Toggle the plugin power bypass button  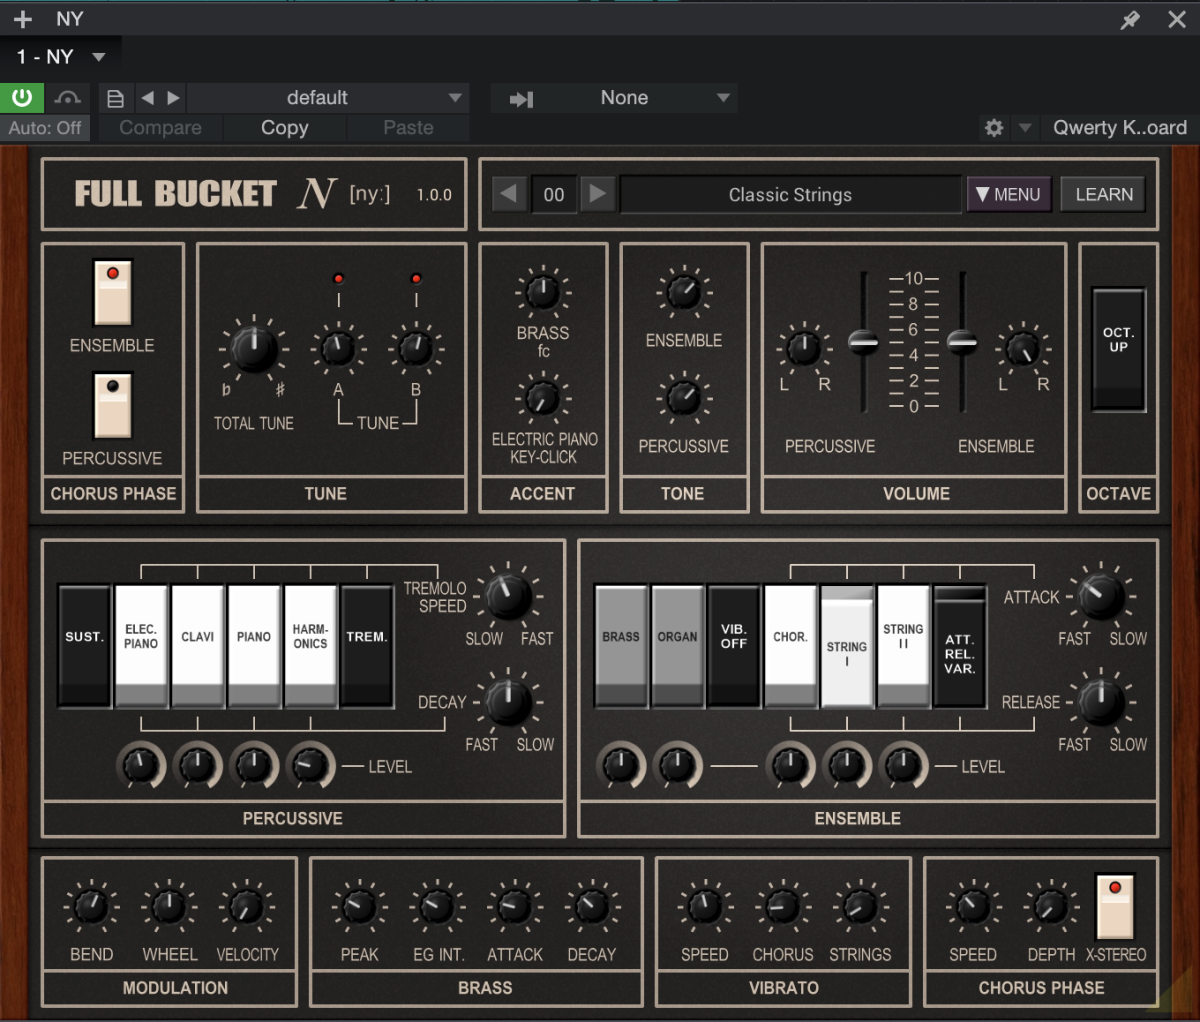[22, 98]
